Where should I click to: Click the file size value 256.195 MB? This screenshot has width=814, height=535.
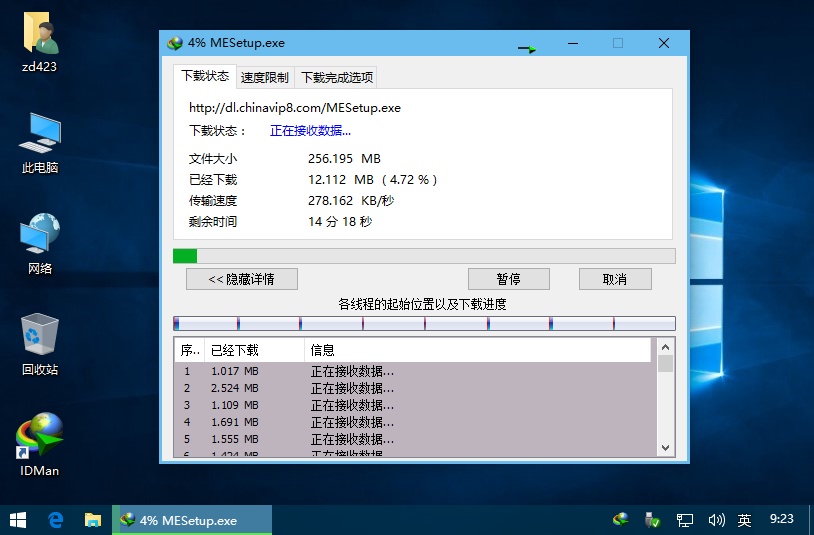344,159
